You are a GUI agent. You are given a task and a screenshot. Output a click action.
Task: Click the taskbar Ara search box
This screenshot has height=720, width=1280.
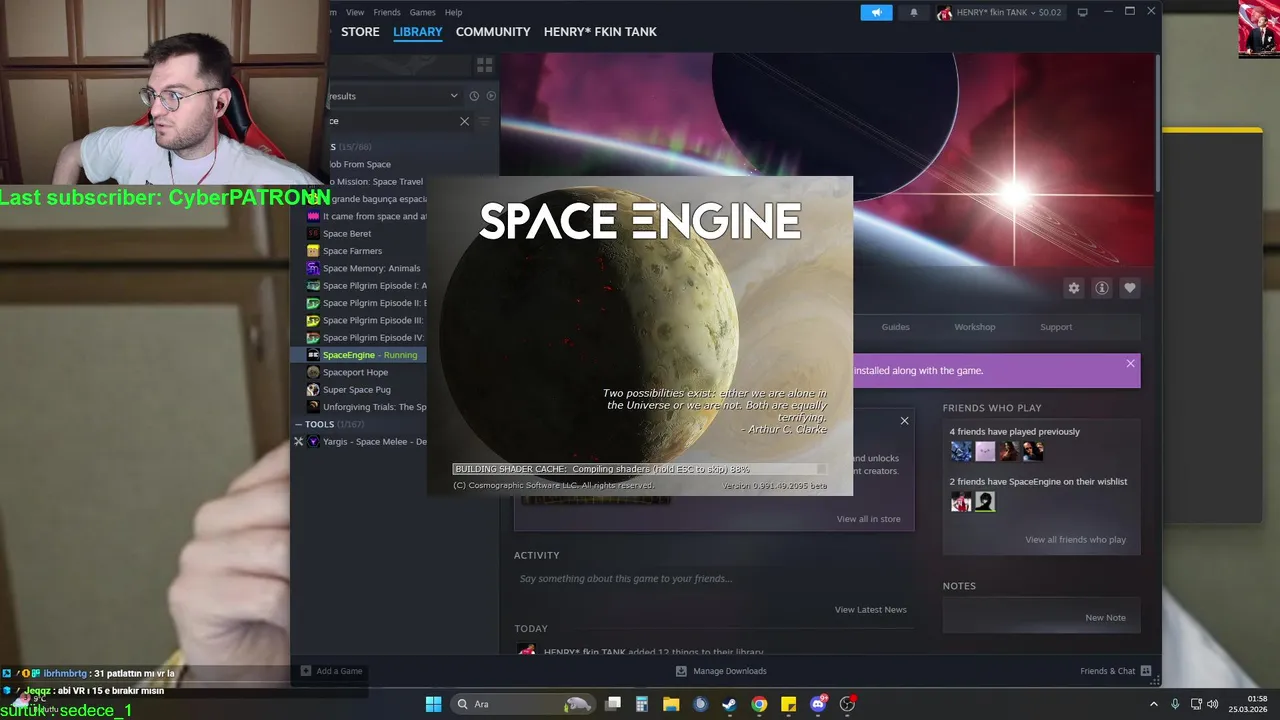(x=522, y=704)
